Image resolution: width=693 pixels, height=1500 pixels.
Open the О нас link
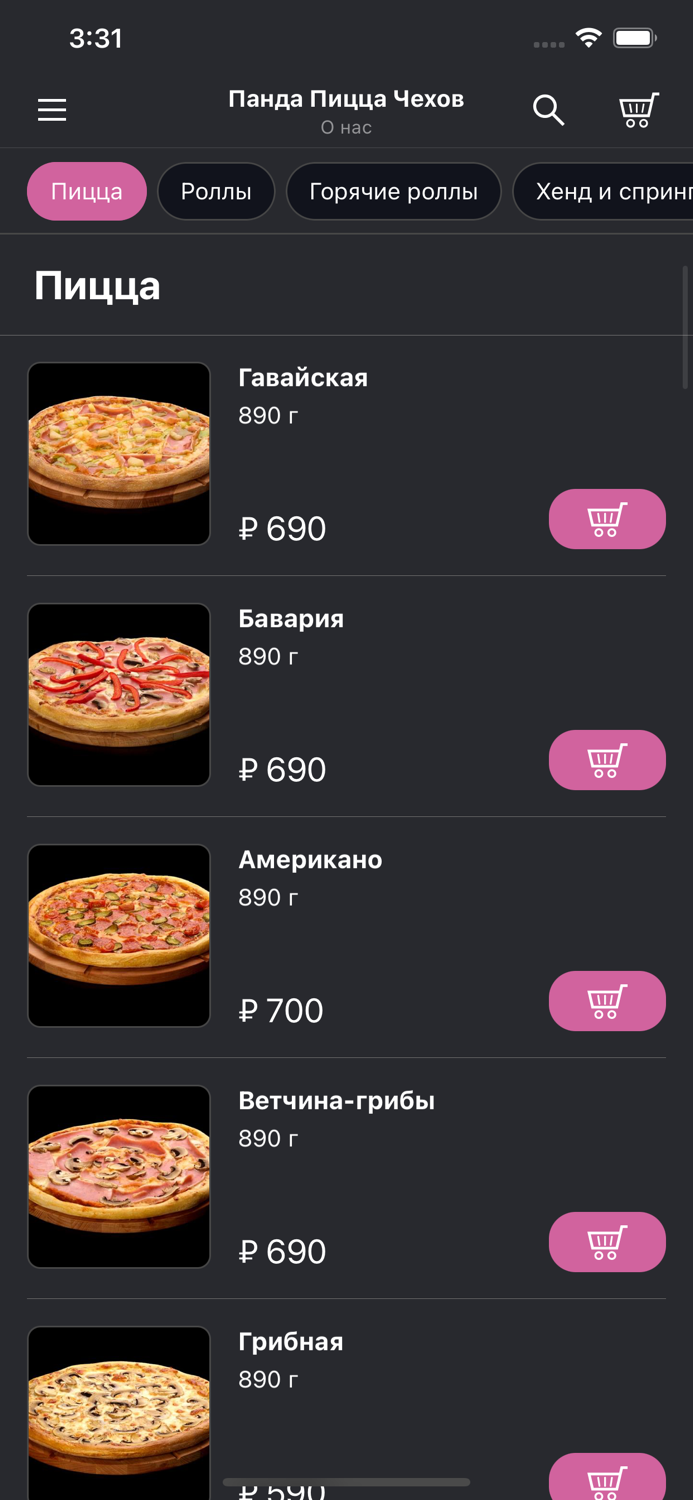pos(346,127)
